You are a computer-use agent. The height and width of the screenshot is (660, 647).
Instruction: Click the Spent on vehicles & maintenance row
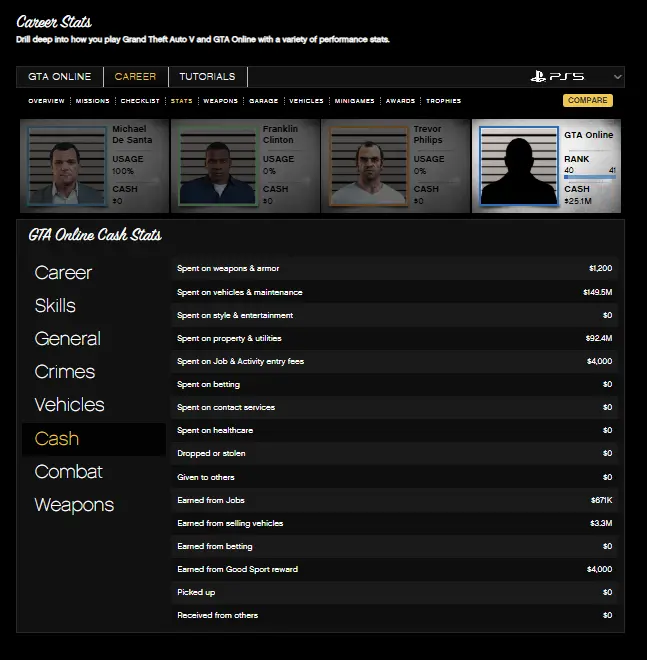coord(394,292)
